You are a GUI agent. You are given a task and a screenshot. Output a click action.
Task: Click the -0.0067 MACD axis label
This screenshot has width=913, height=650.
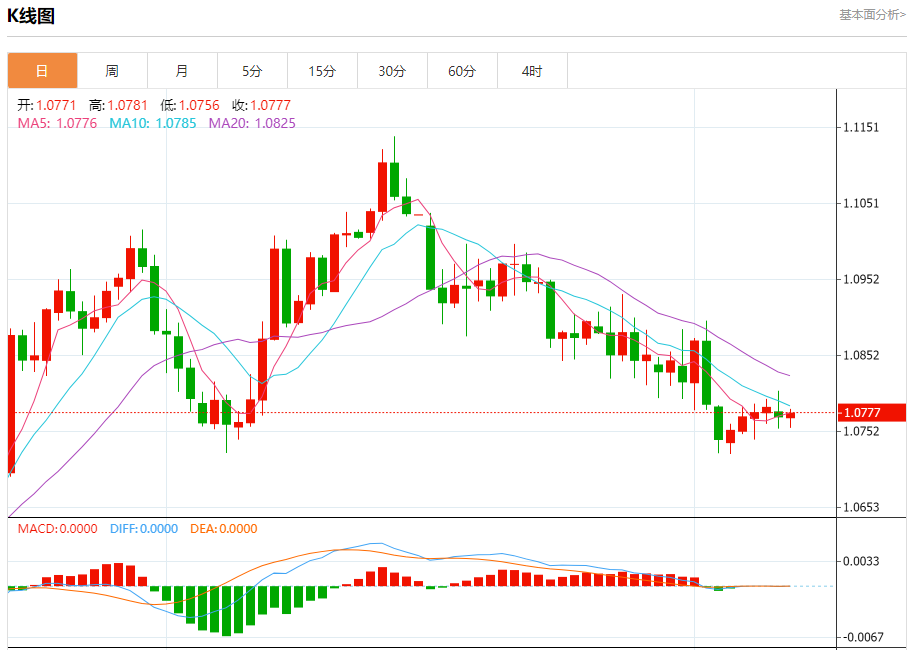coord(862,637)
